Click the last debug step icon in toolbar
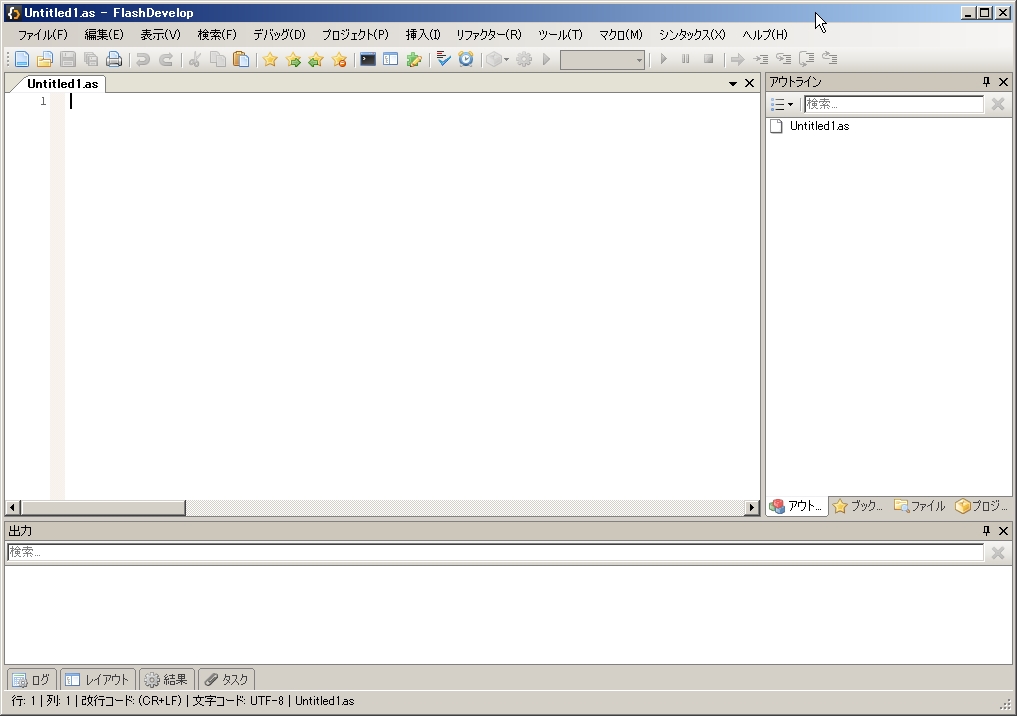The width and height of the screenshot is (1017, 716). [x=830, y=59]
